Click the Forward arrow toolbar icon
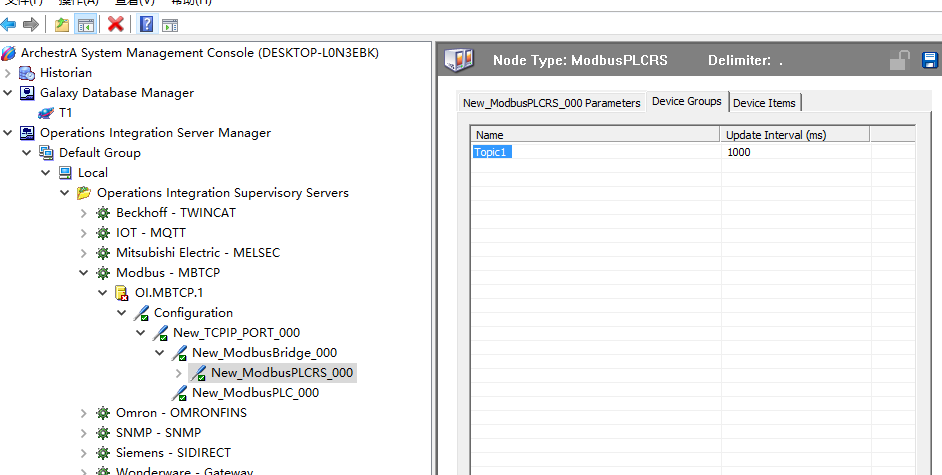The height and width of the screenshot is (475, 942). click(31, 24)
